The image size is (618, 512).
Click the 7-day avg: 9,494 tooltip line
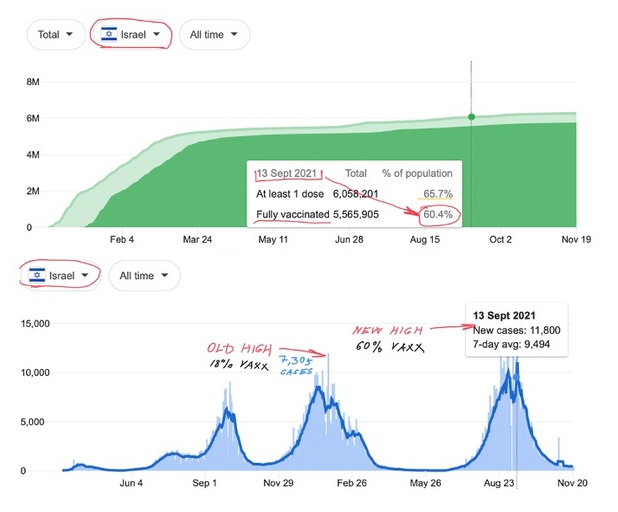click(510, 345)
